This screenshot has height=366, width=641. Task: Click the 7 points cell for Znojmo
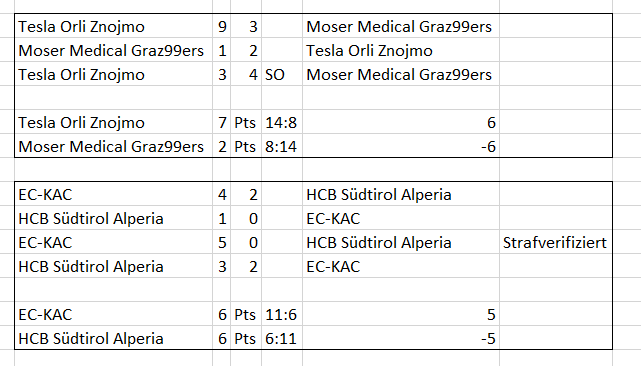pos(222,122)
